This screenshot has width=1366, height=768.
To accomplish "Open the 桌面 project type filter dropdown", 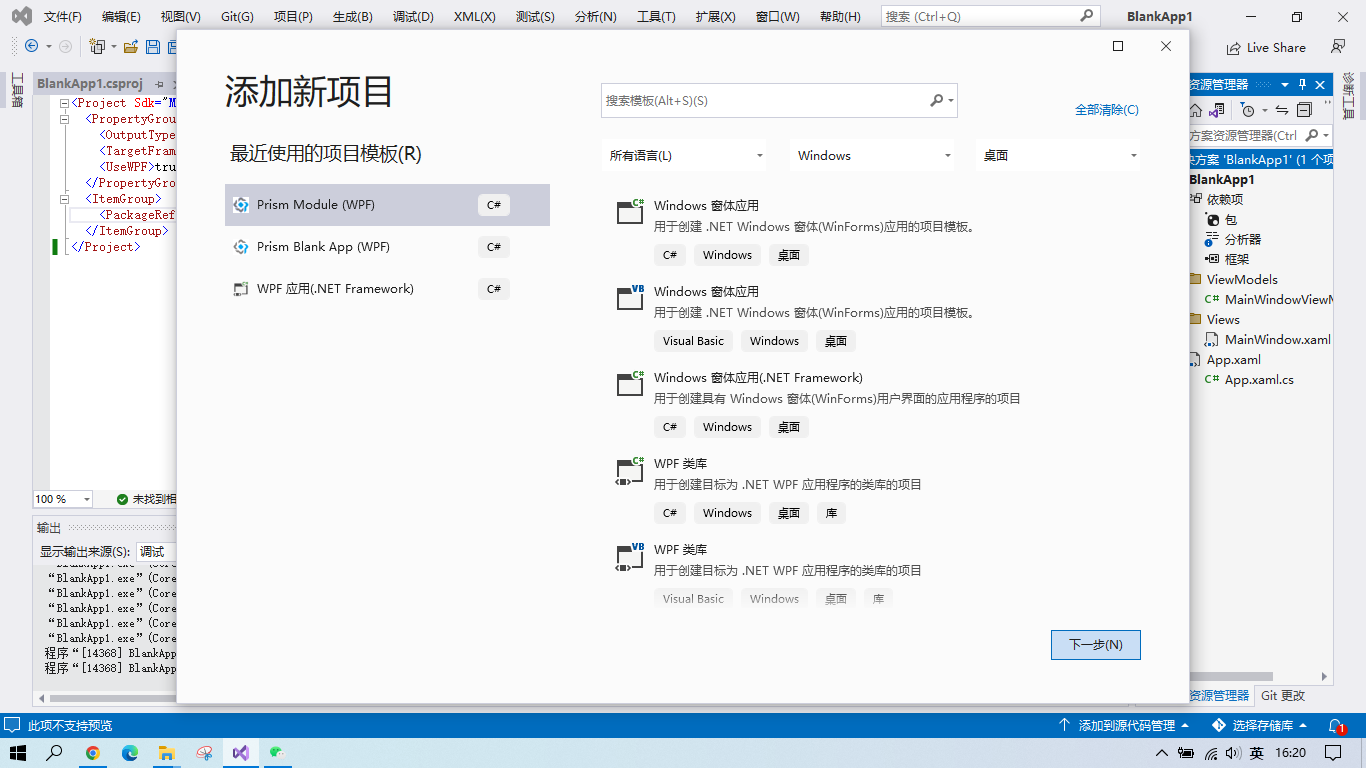I will [1059, 155].
